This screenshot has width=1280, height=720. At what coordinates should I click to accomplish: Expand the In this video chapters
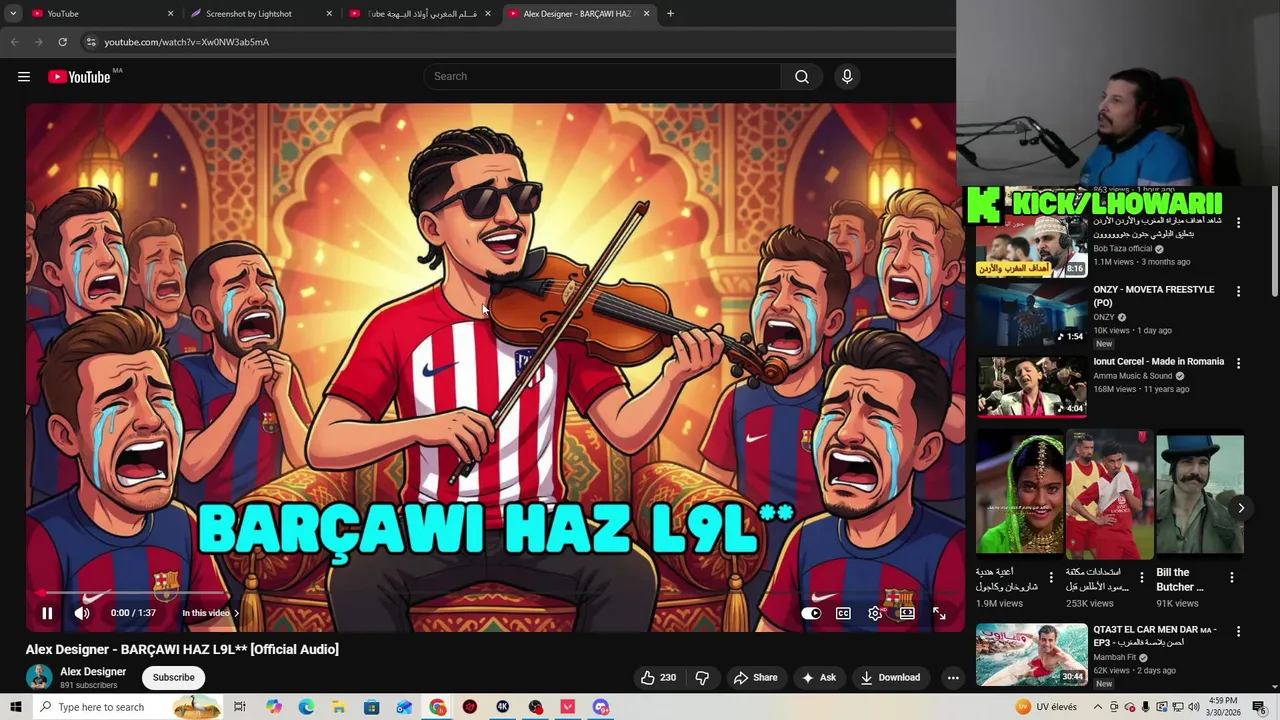[210, 613]
